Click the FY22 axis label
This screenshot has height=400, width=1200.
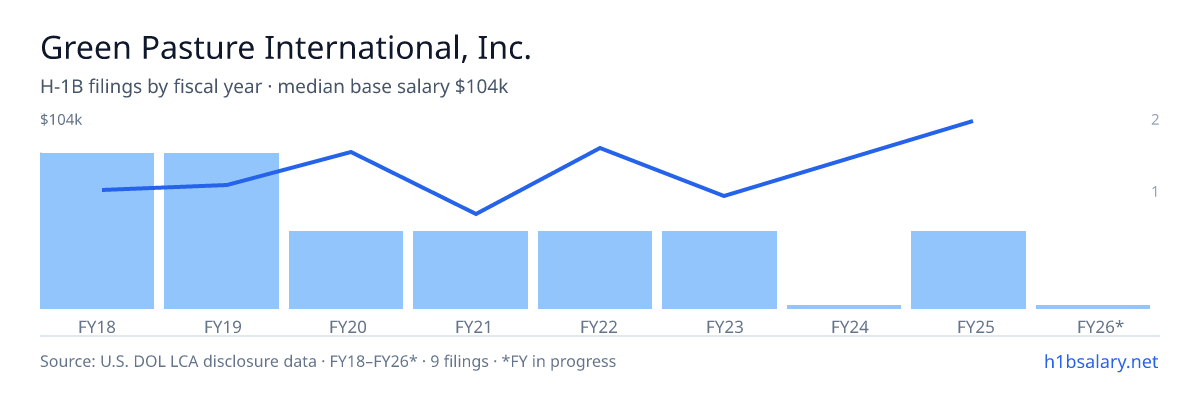595,326
